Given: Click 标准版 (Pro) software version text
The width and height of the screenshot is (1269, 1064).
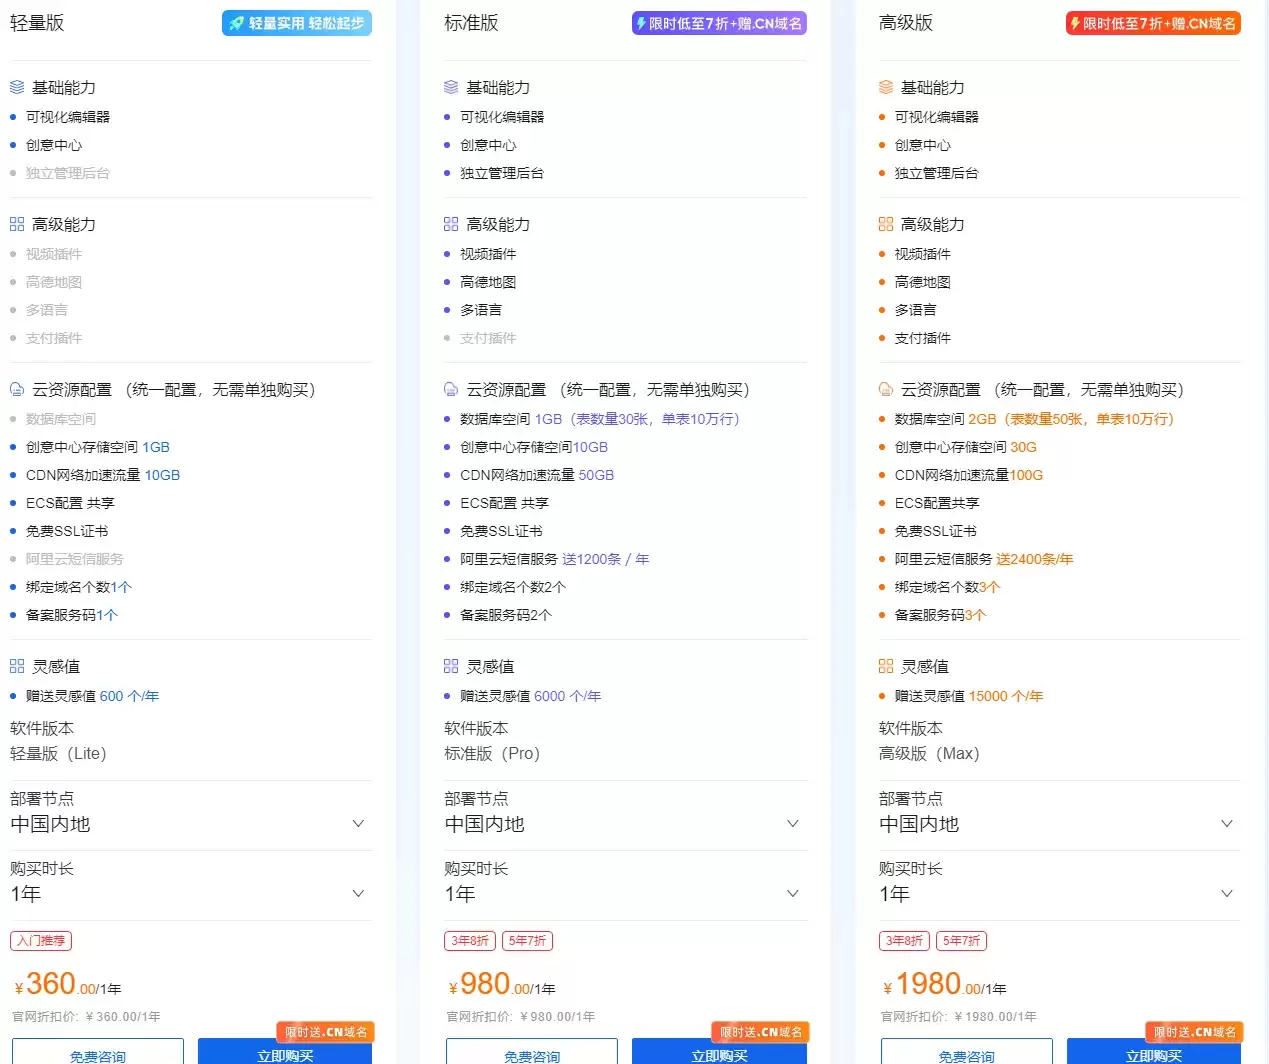Looking at the screenshot, I should pos(492,753).
